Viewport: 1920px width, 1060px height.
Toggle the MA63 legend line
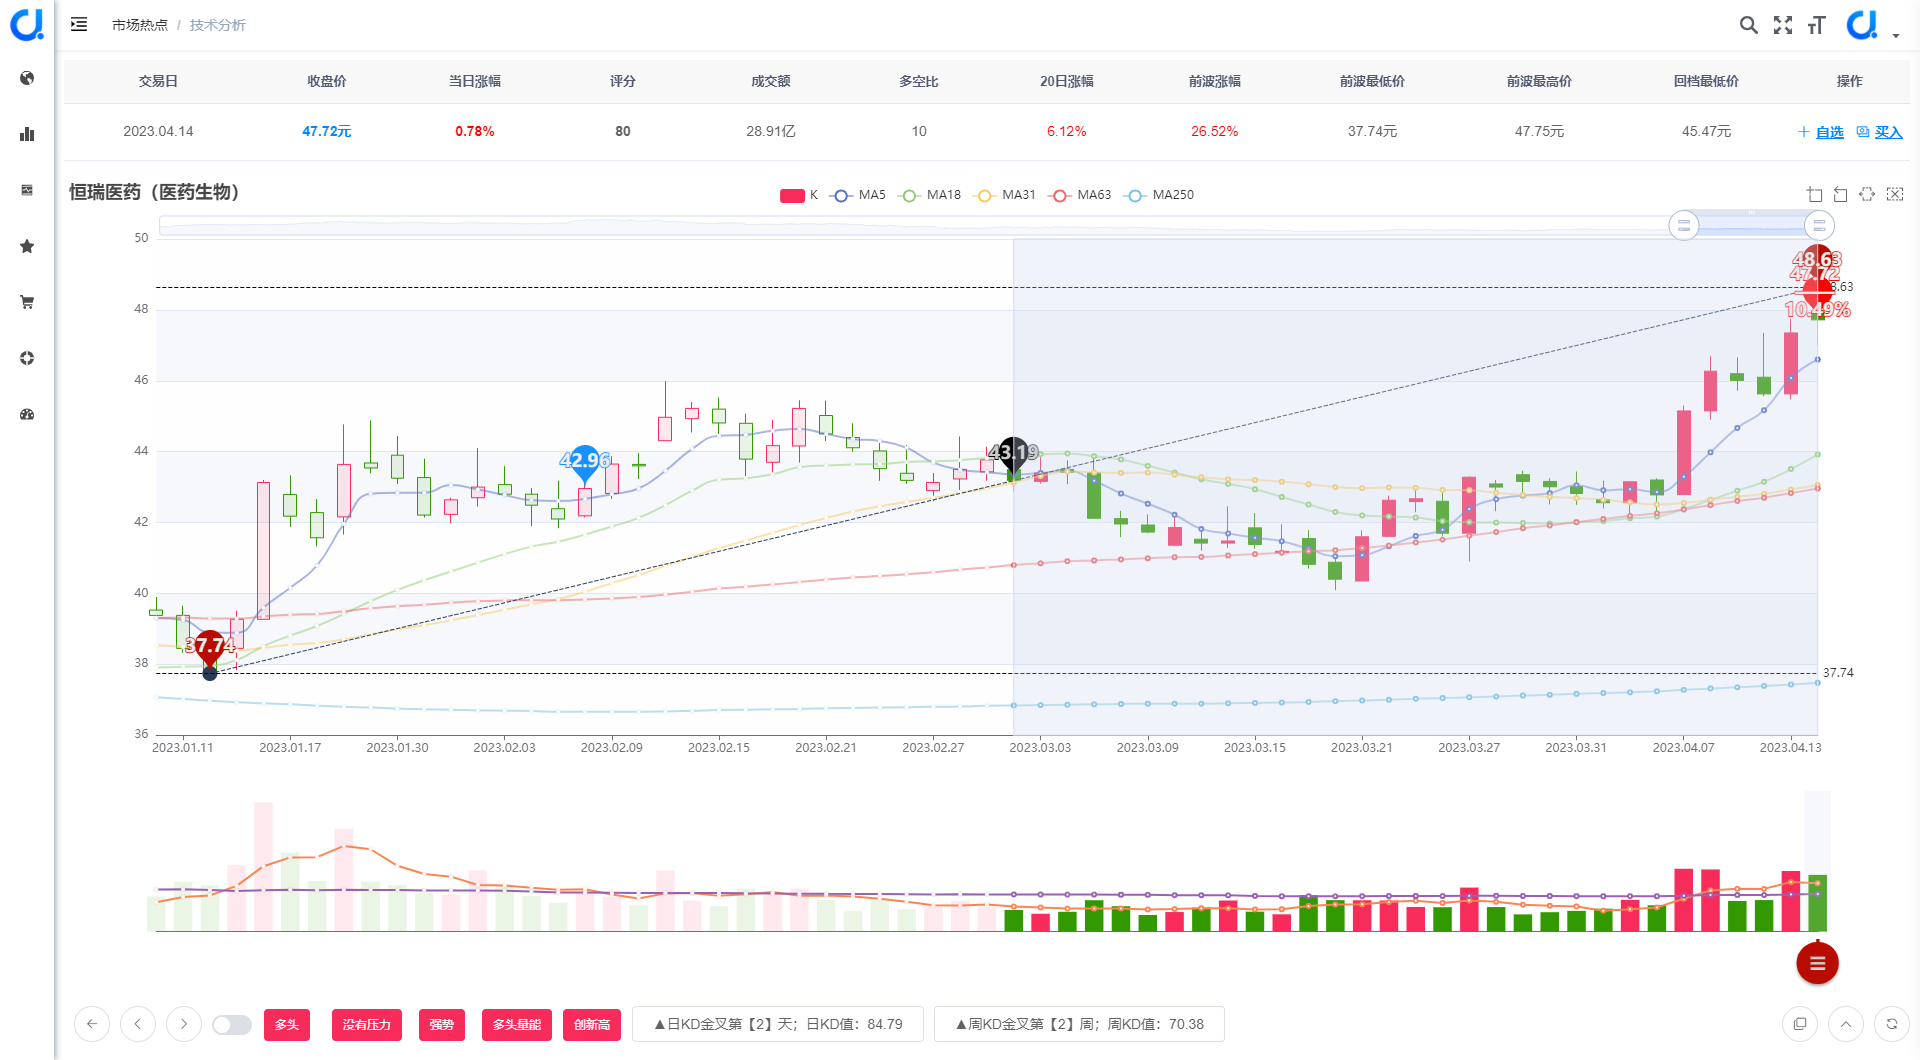(1080, 195)
